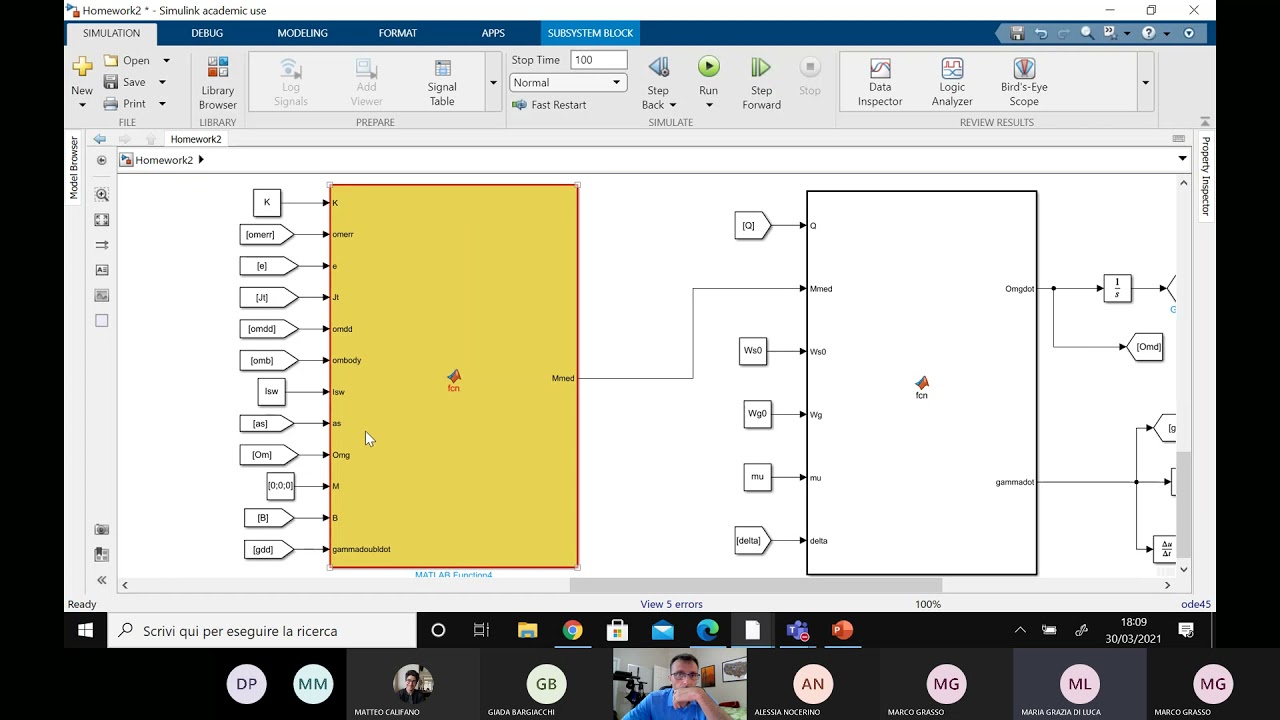Click the Zoom In tool in left palette
The height and width of the screenshot is (720, 1280).
(101, 195)
